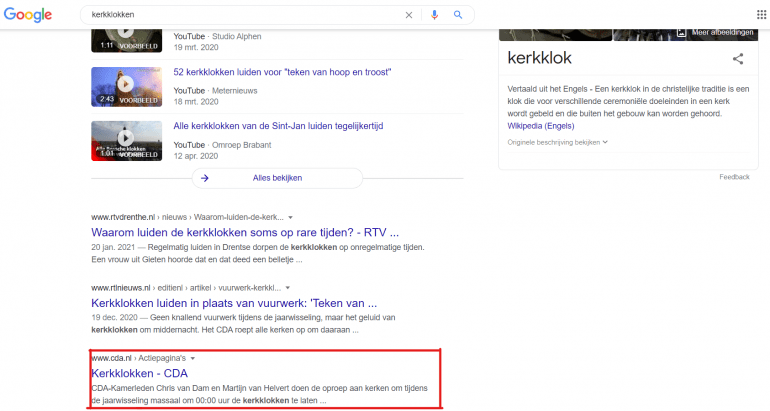
Task: Expand the dropdown arrow next to rtvdrenthe.nl URL
Action: click(x=290, y=218)
